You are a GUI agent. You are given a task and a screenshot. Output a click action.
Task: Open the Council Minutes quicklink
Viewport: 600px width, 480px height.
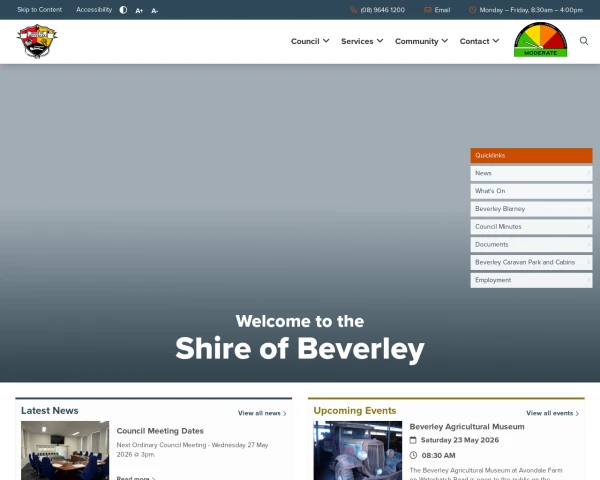(x=531, y=227)
